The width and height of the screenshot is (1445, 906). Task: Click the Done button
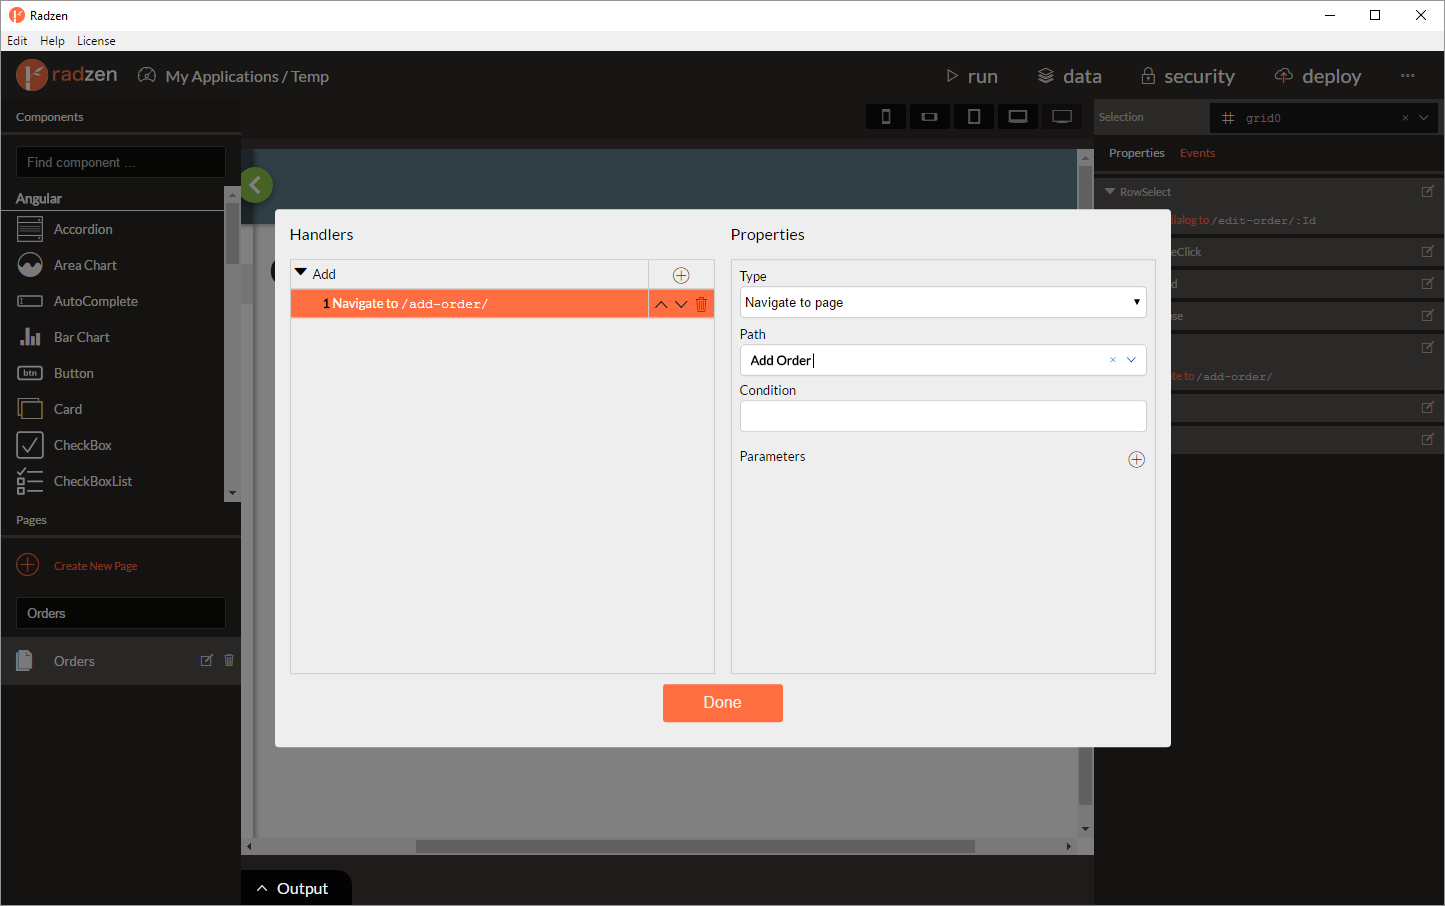(x=722, y=703)
